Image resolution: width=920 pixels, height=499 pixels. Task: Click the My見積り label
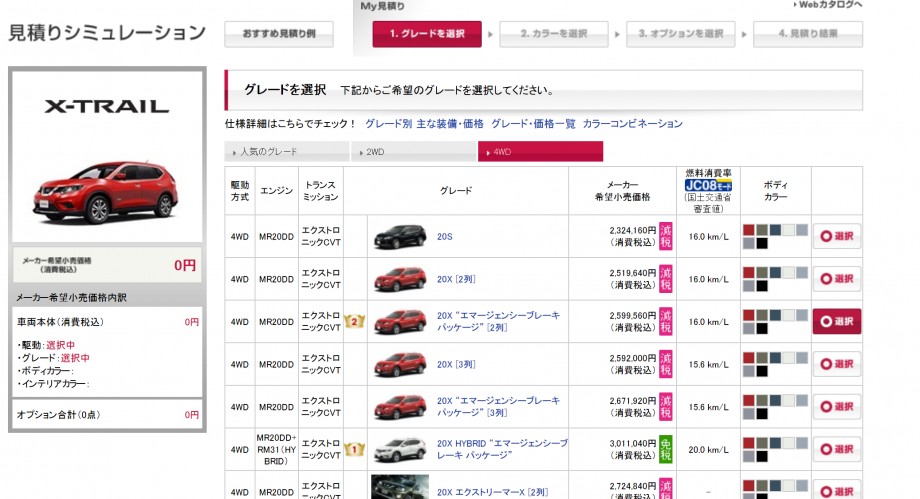(x=382, y=6)
